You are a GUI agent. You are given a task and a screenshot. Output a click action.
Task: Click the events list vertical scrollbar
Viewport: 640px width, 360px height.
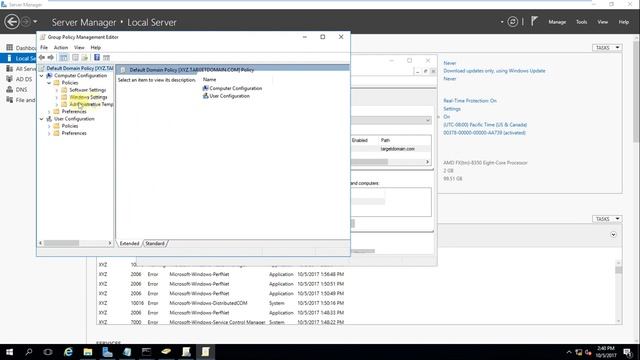[x=619, y=292]
